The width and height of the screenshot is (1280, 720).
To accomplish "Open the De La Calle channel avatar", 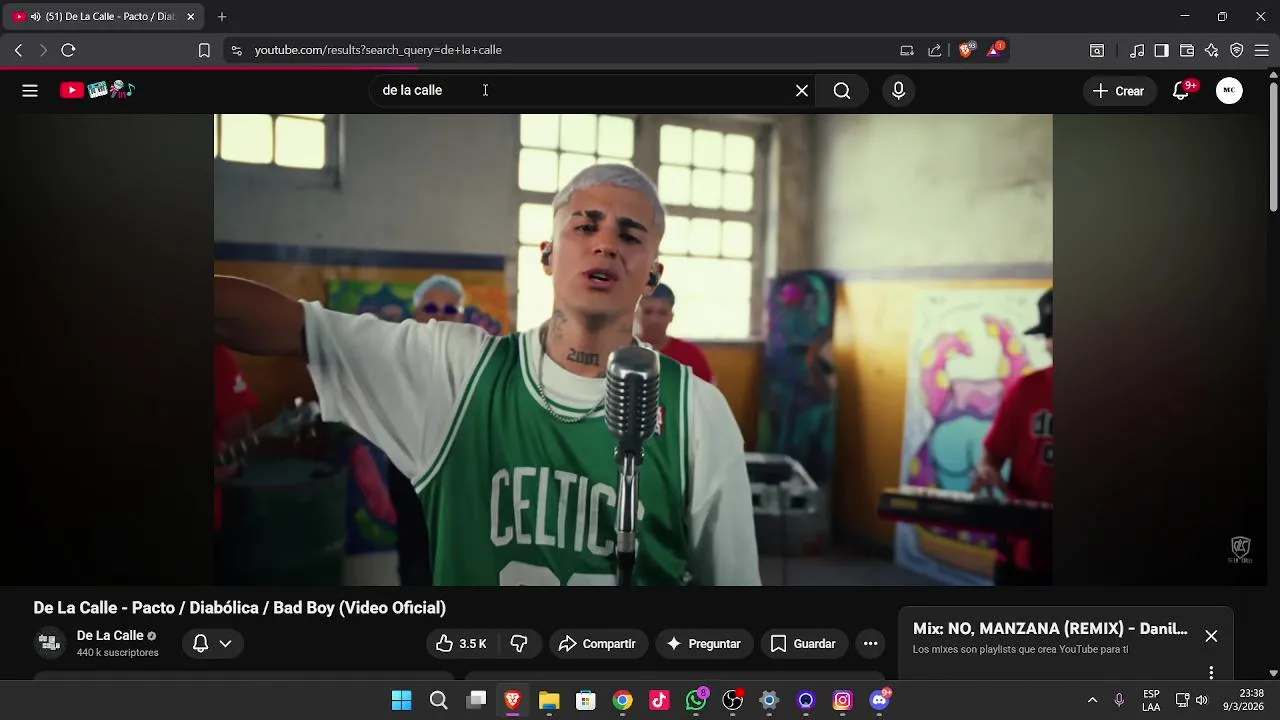I will point(49,643).
